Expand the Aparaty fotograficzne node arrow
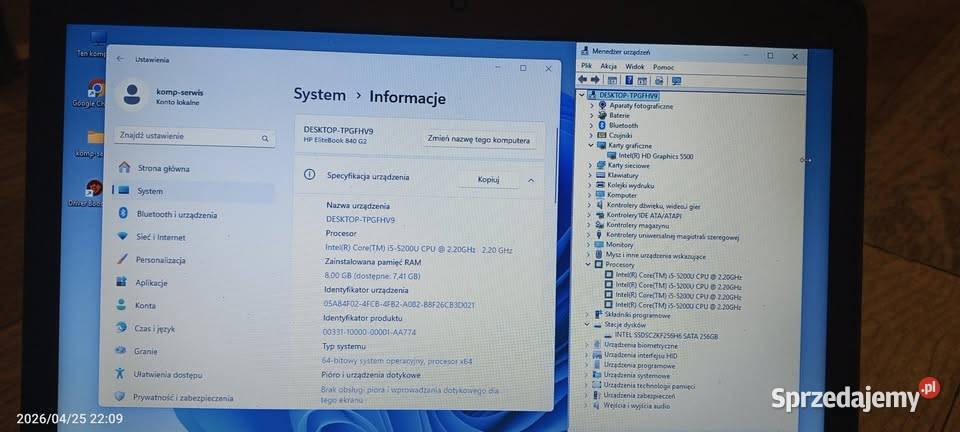960x432 pixels. coord(591,106)
